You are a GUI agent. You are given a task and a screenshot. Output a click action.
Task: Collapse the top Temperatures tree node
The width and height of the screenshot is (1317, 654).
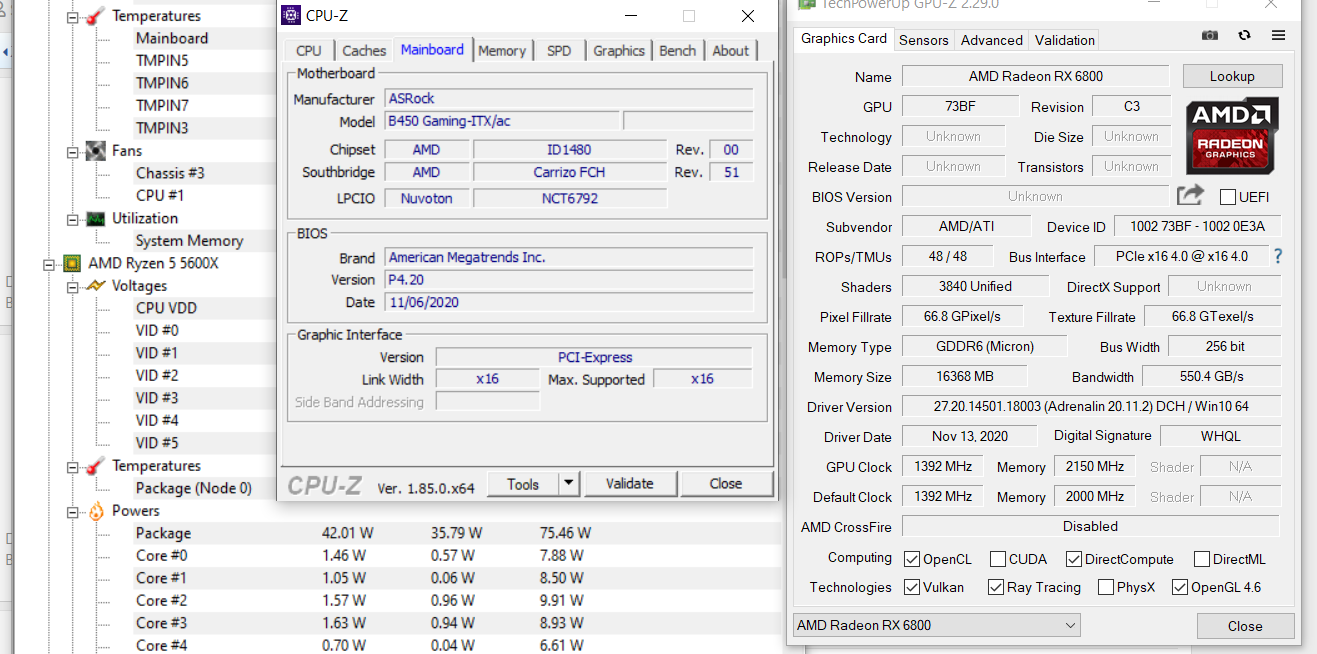tap(73, 16)
